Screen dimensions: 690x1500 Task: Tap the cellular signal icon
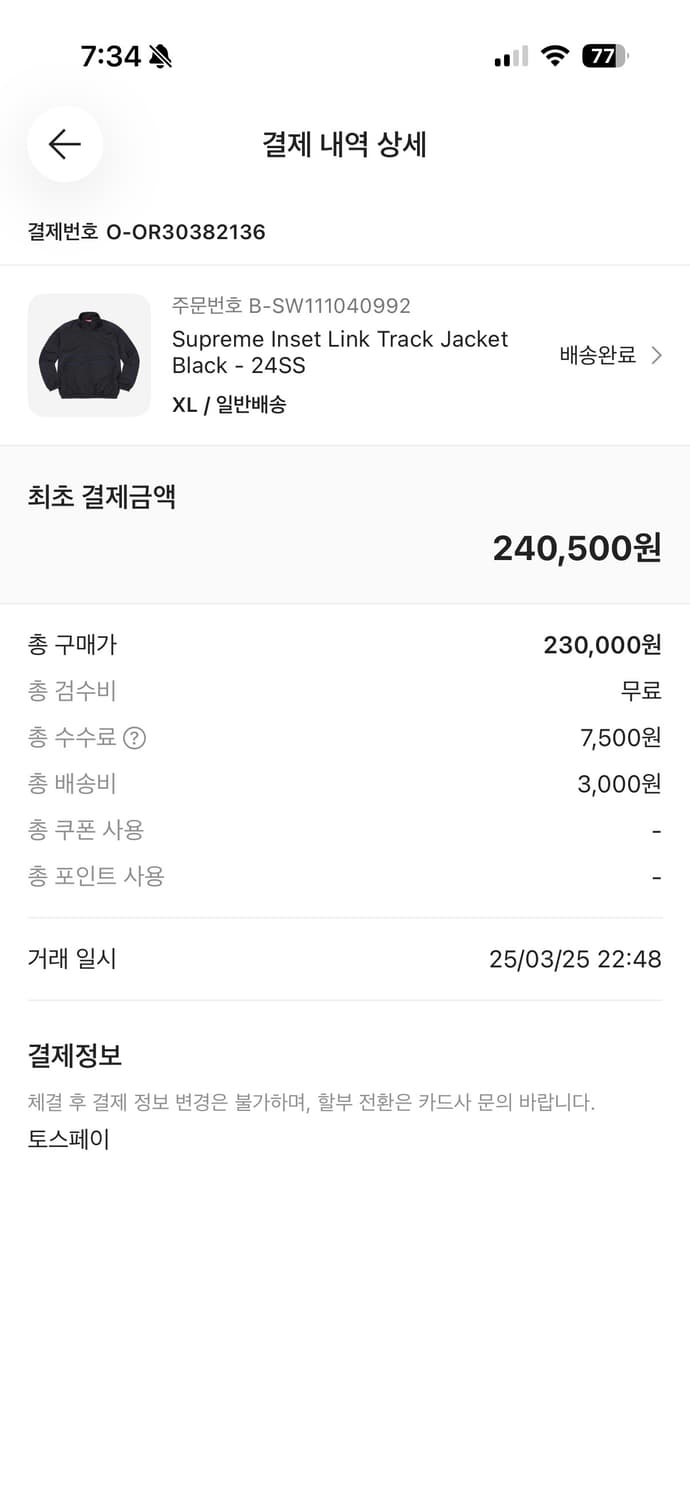pos(507,57)
